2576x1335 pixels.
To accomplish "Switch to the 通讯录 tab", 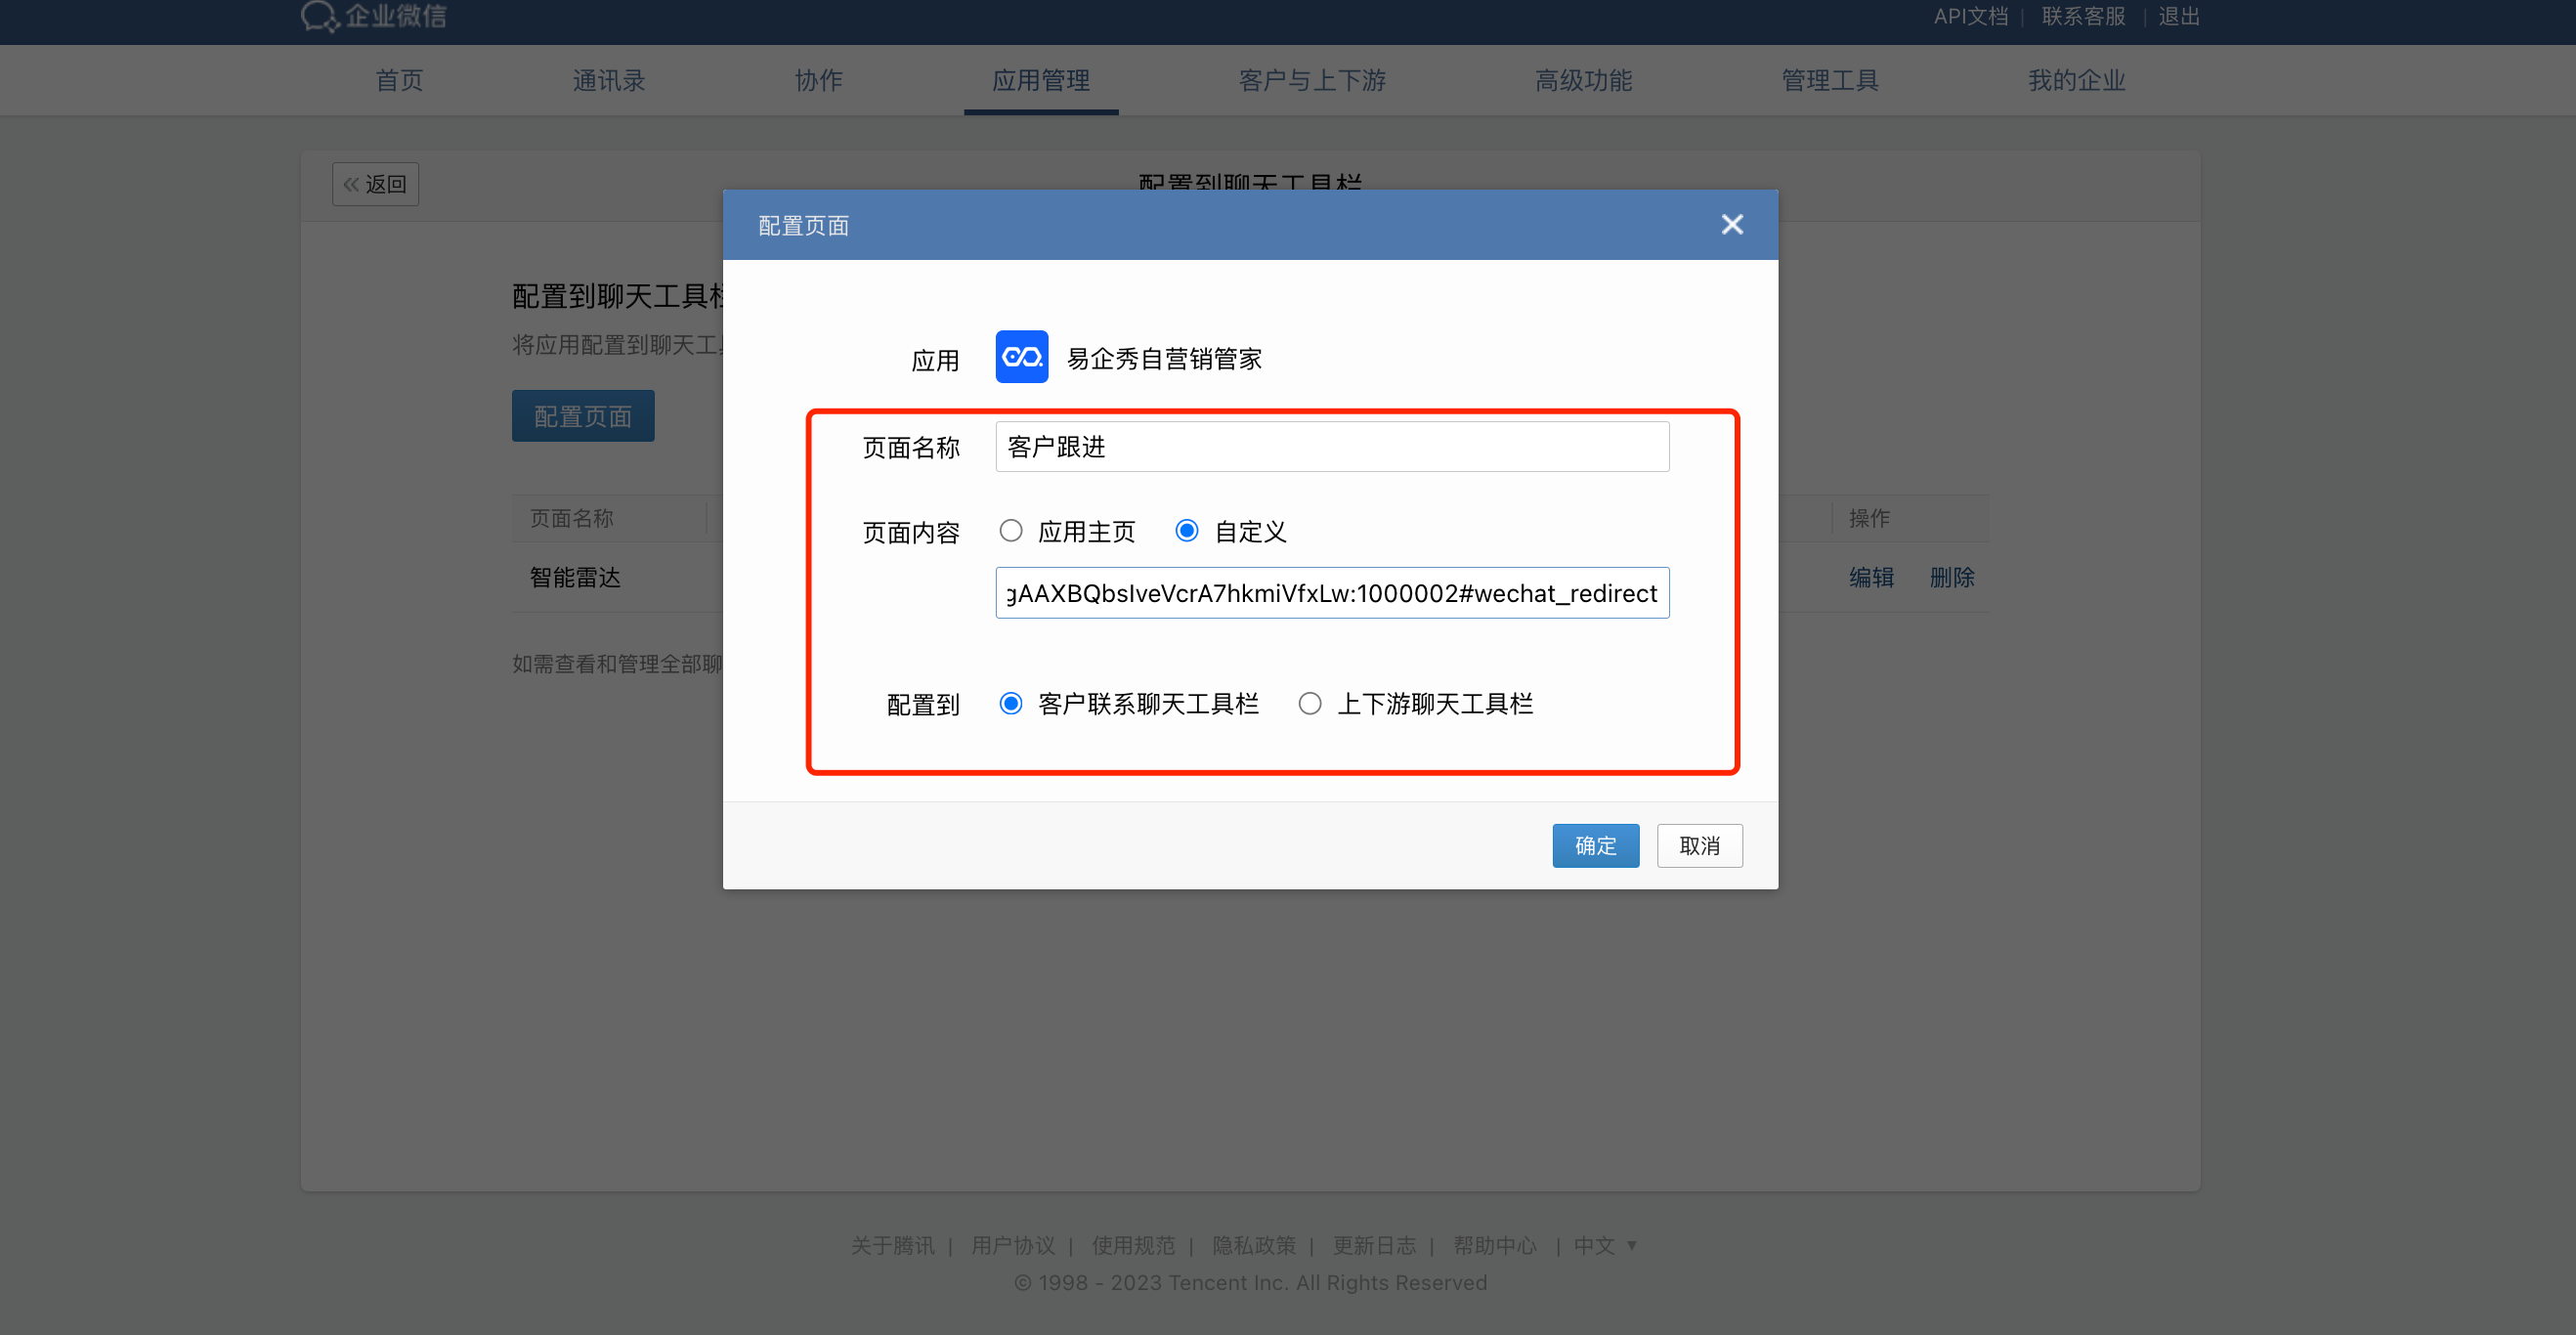I will pos(608,80).
